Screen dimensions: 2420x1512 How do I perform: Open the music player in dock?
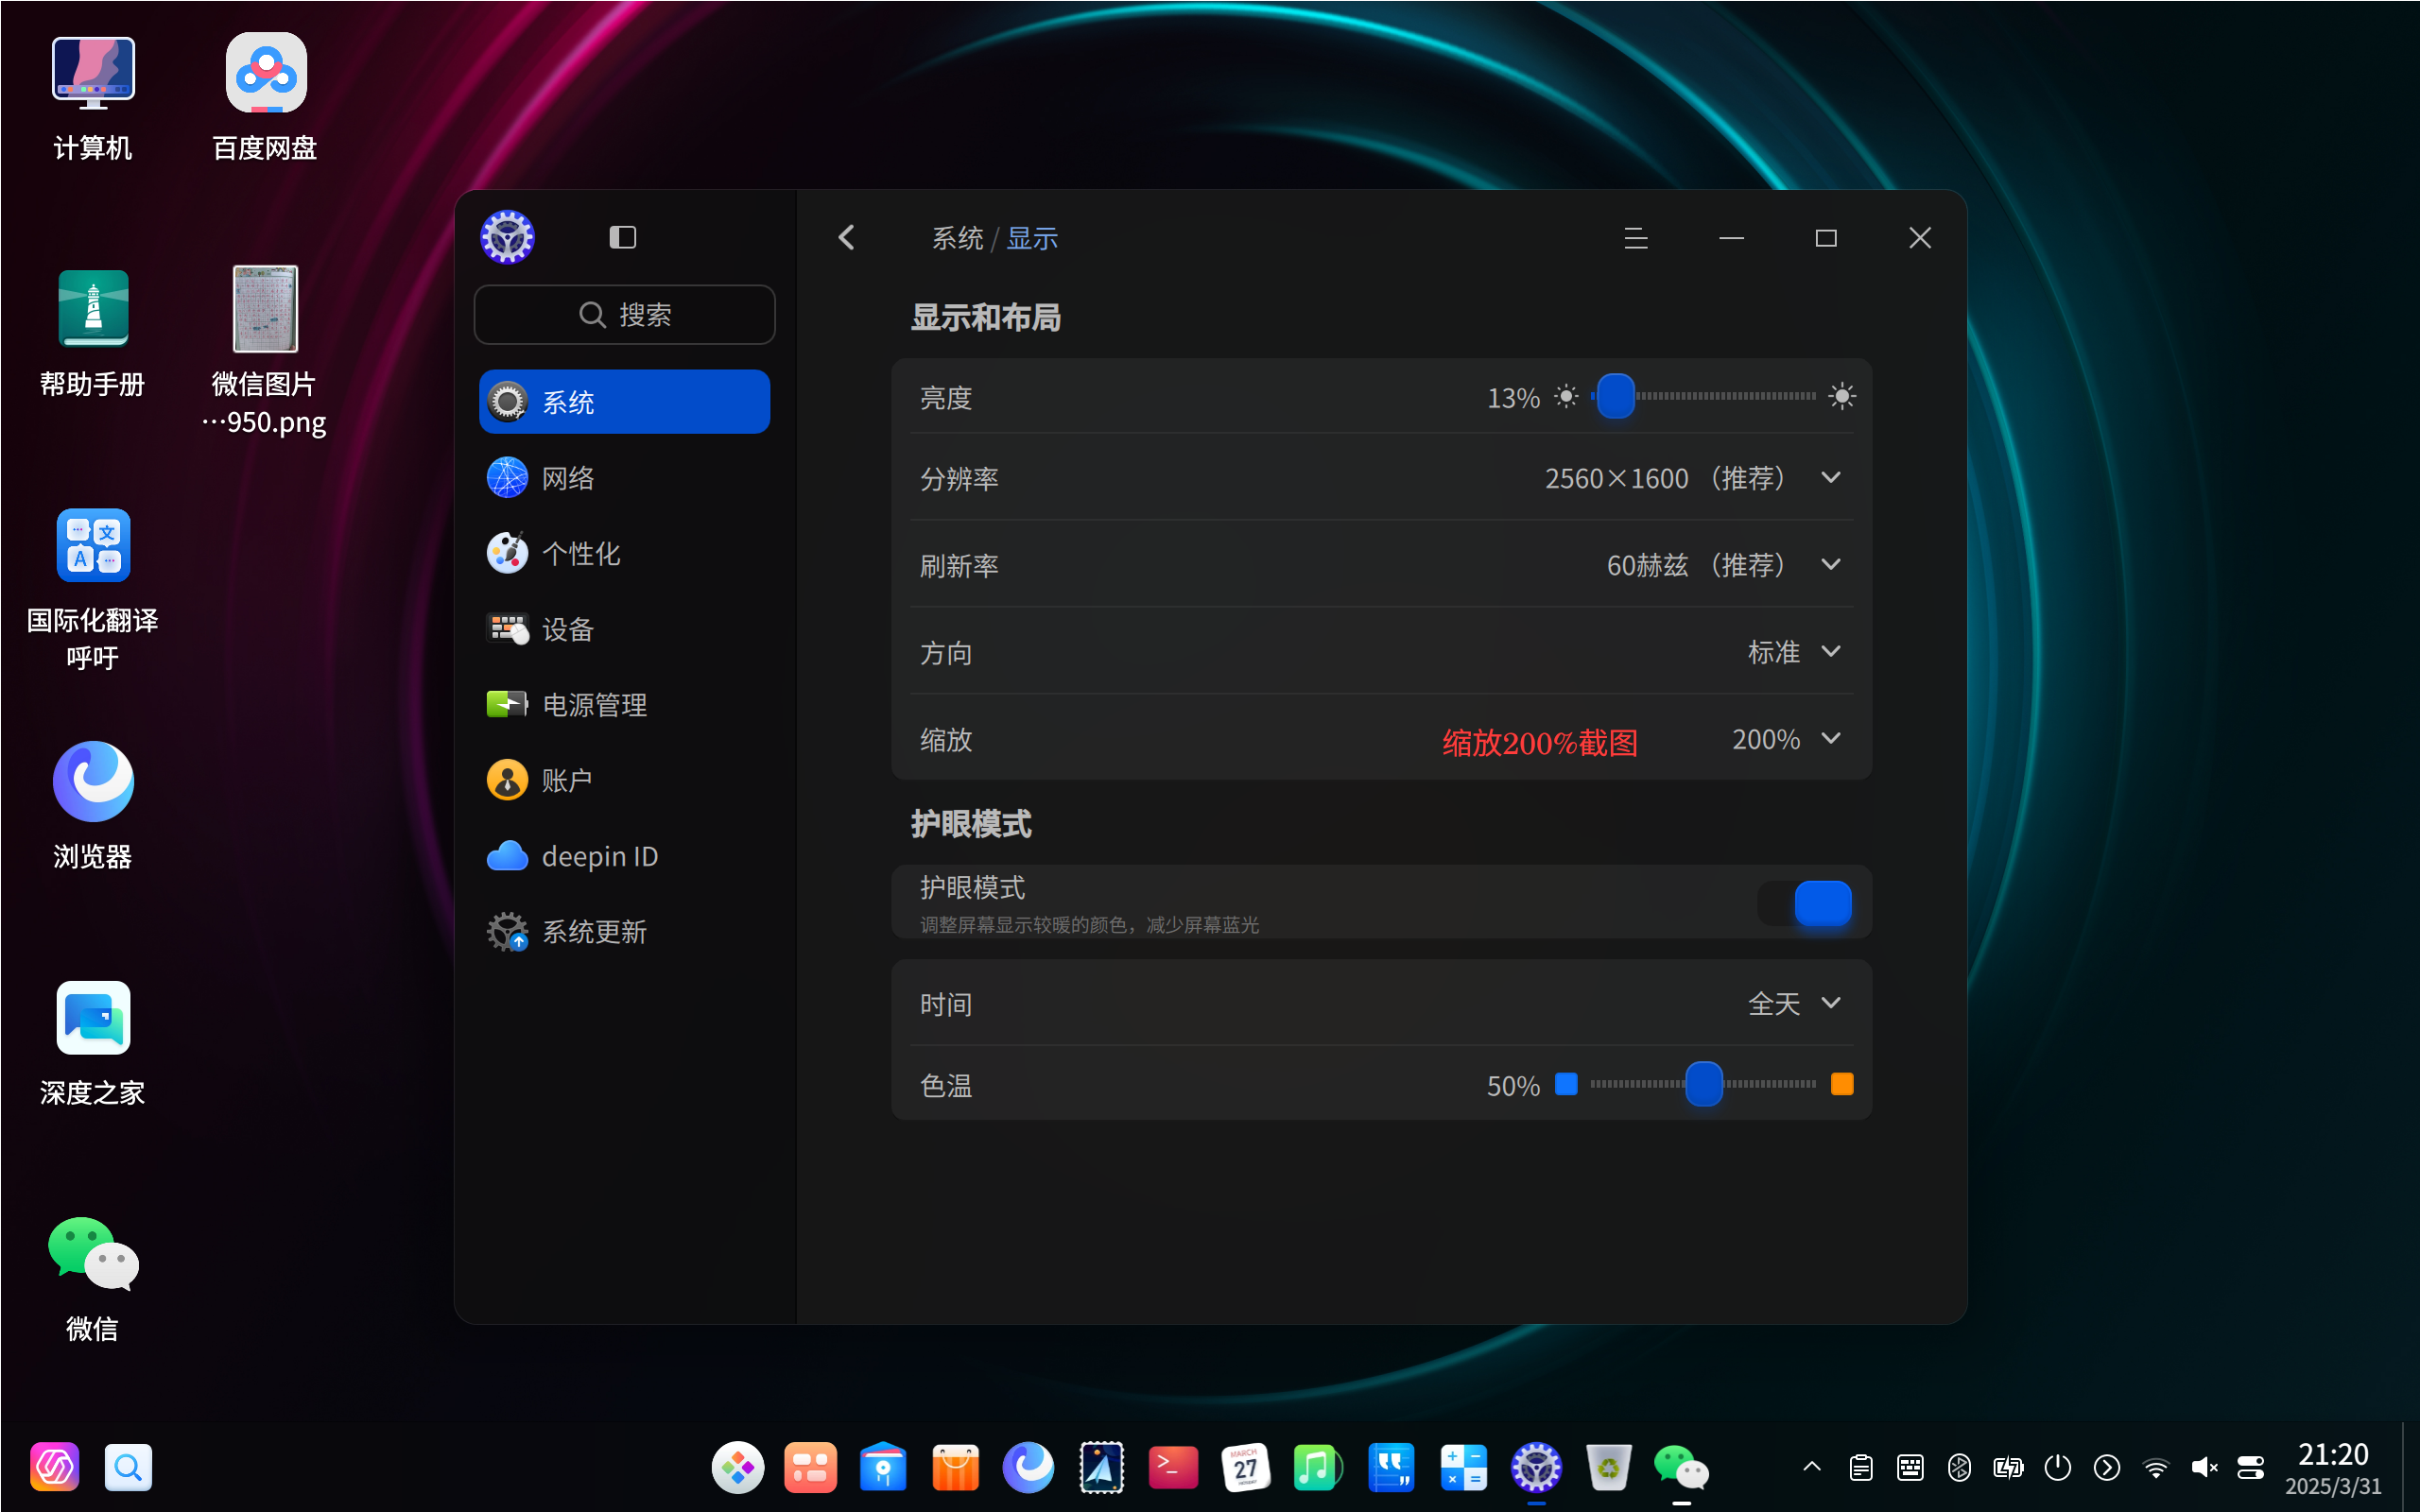point(1317,1467)
